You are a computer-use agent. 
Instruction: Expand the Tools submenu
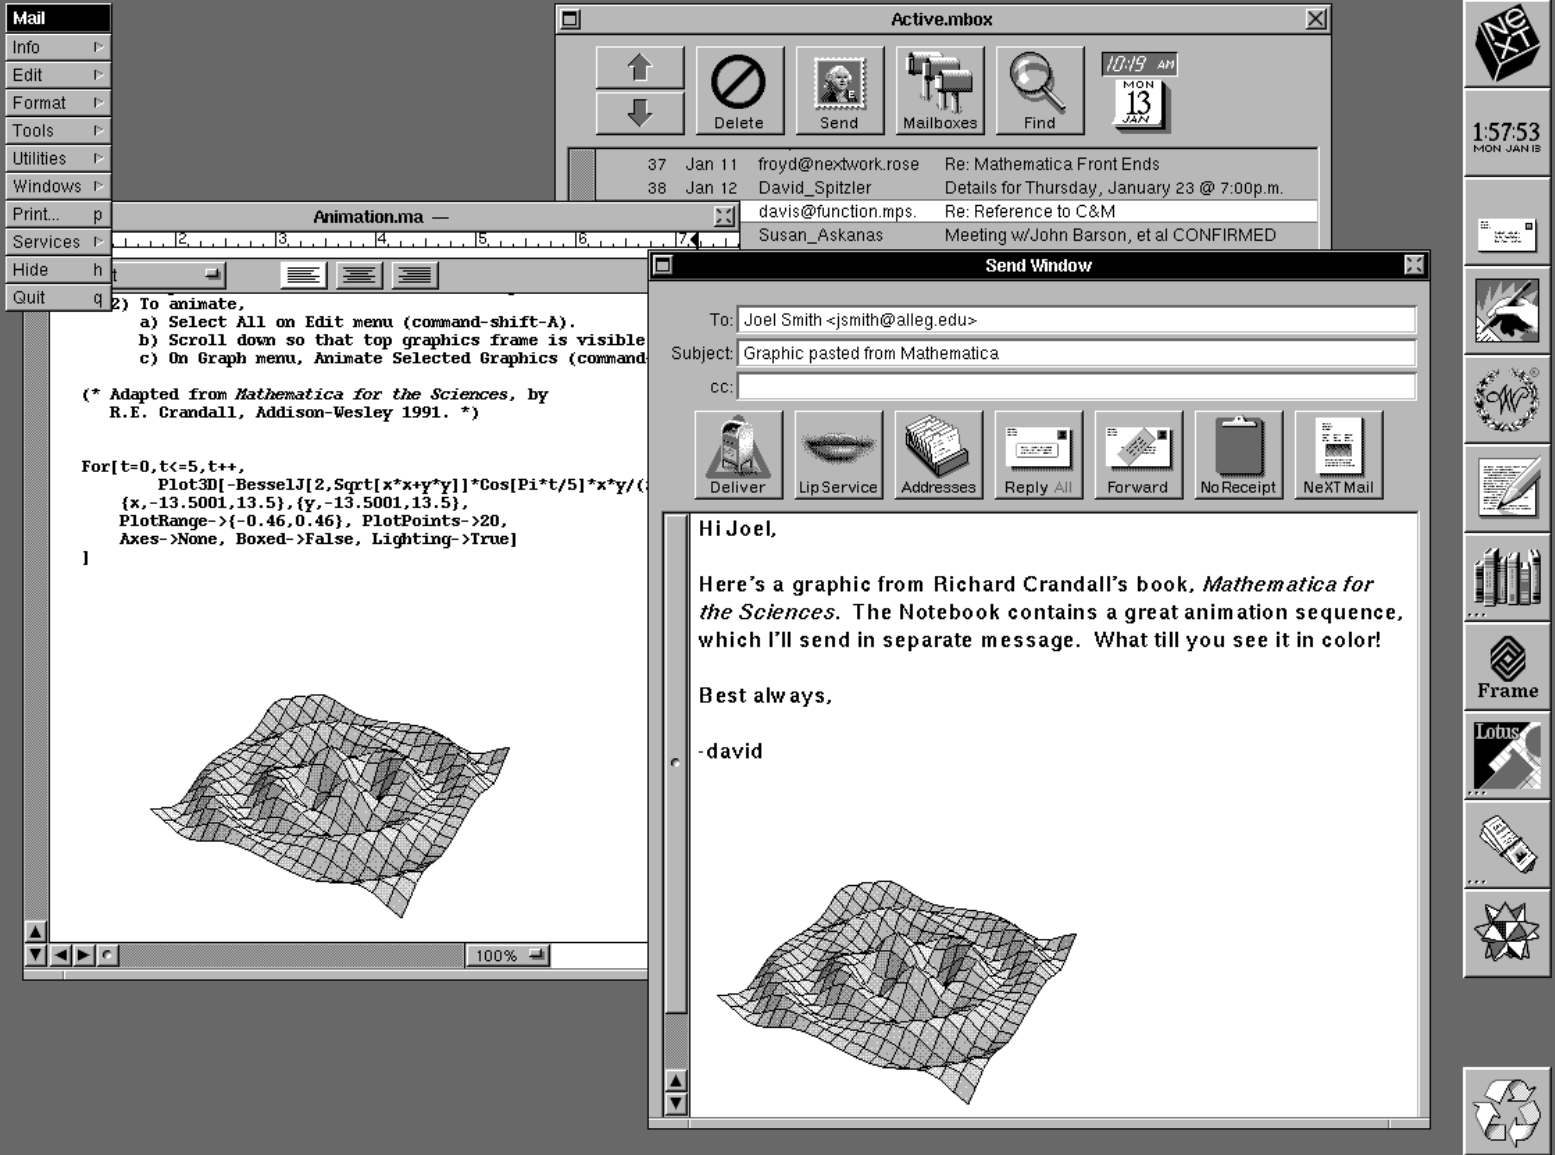(x=58, y=131)
